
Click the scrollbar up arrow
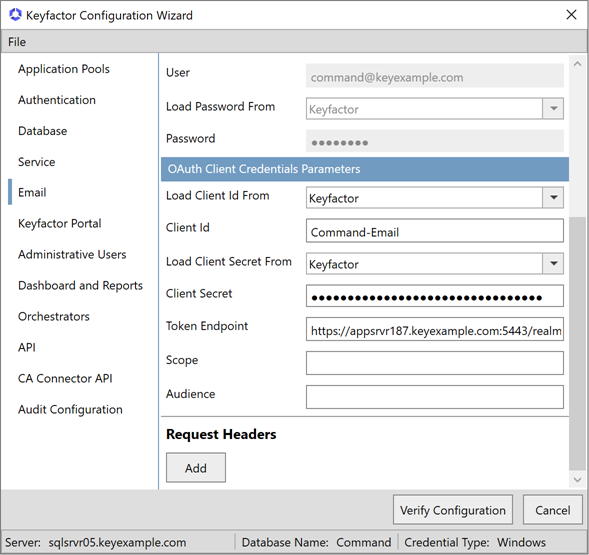tap(577, 64)
